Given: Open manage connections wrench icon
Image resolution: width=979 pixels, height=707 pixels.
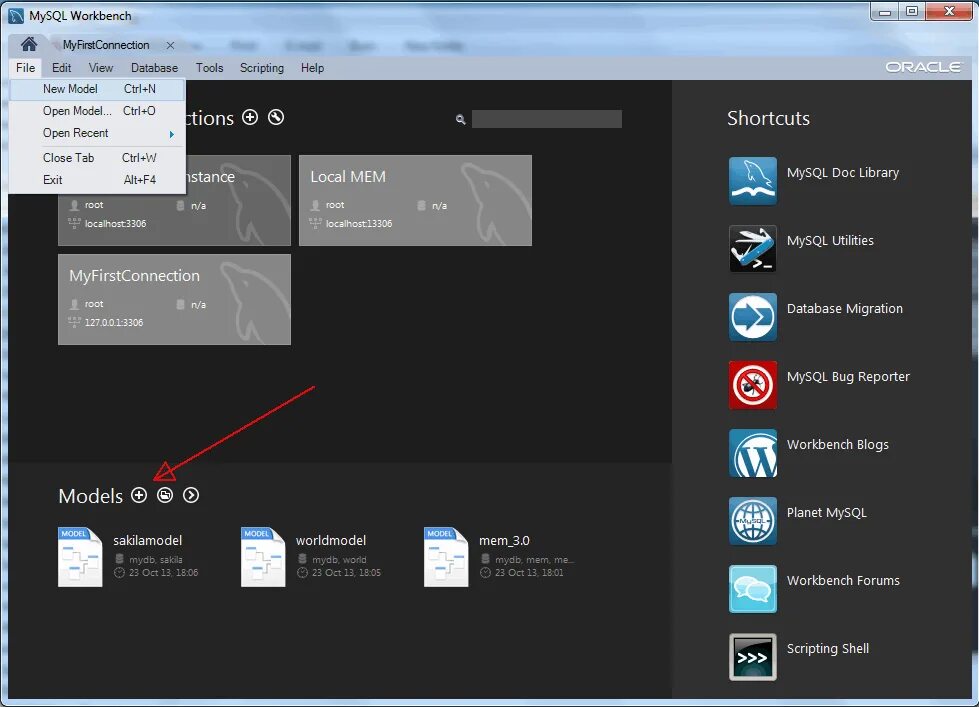Looking at the screenshot, I should point(276,117).
